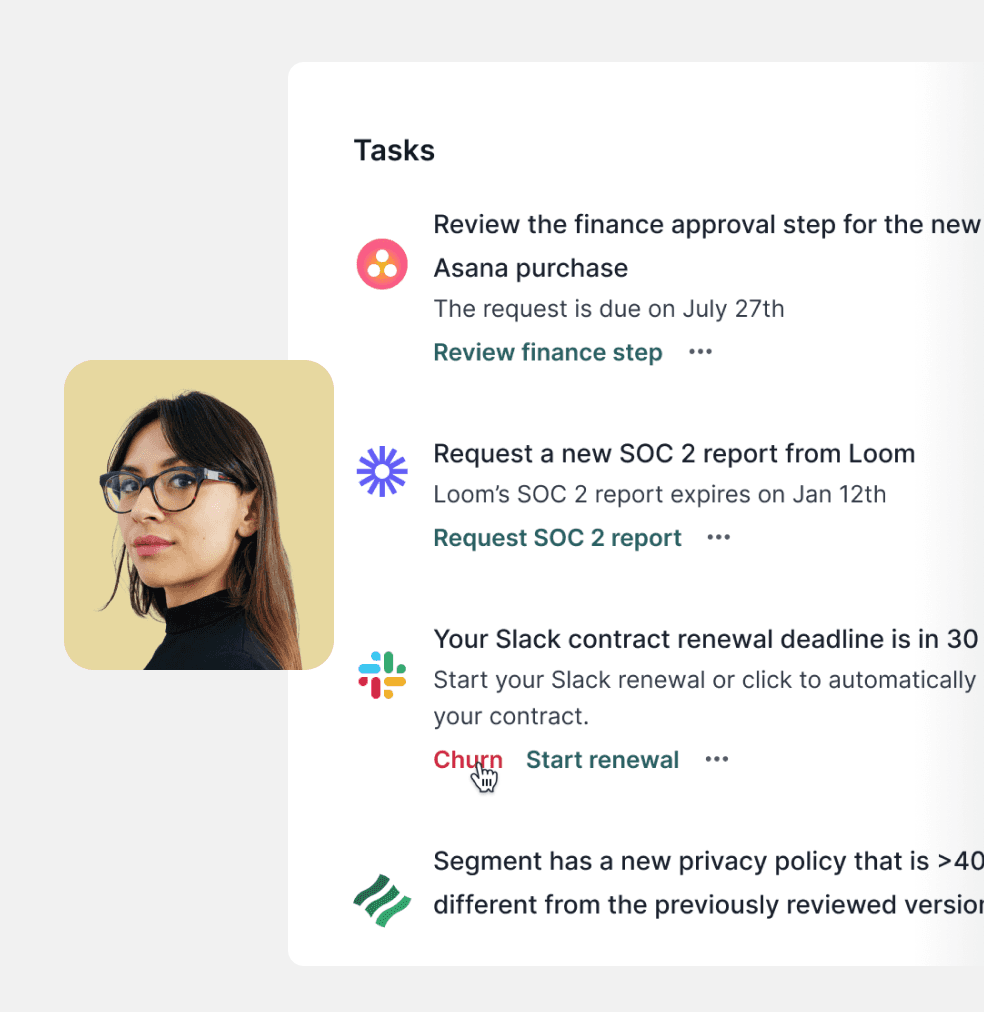
Task: Click the Request a new SOC 2 report task title
Action: tap(674, 453)
